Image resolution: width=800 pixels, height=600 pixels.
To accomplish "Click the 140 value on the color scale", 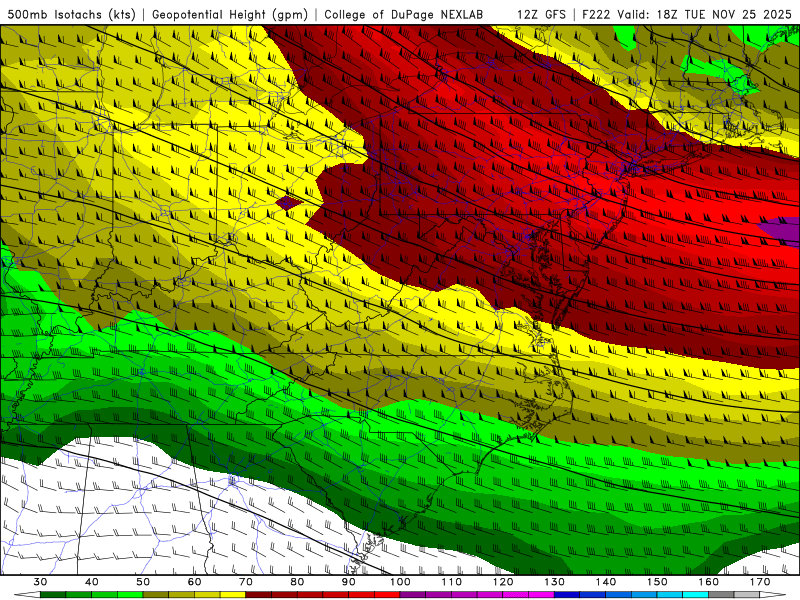I will tap(606, 582).
